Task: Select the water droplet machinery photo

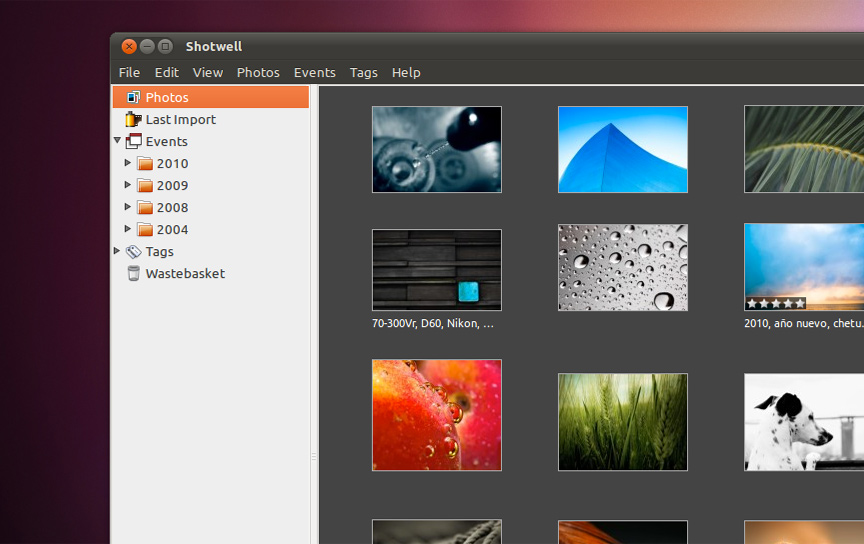Action: pos(437,149)
